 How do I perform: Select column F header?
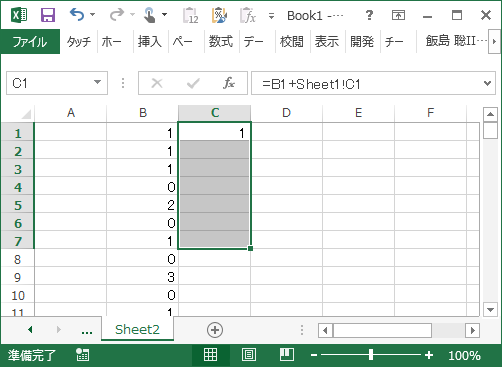point(431,113)
